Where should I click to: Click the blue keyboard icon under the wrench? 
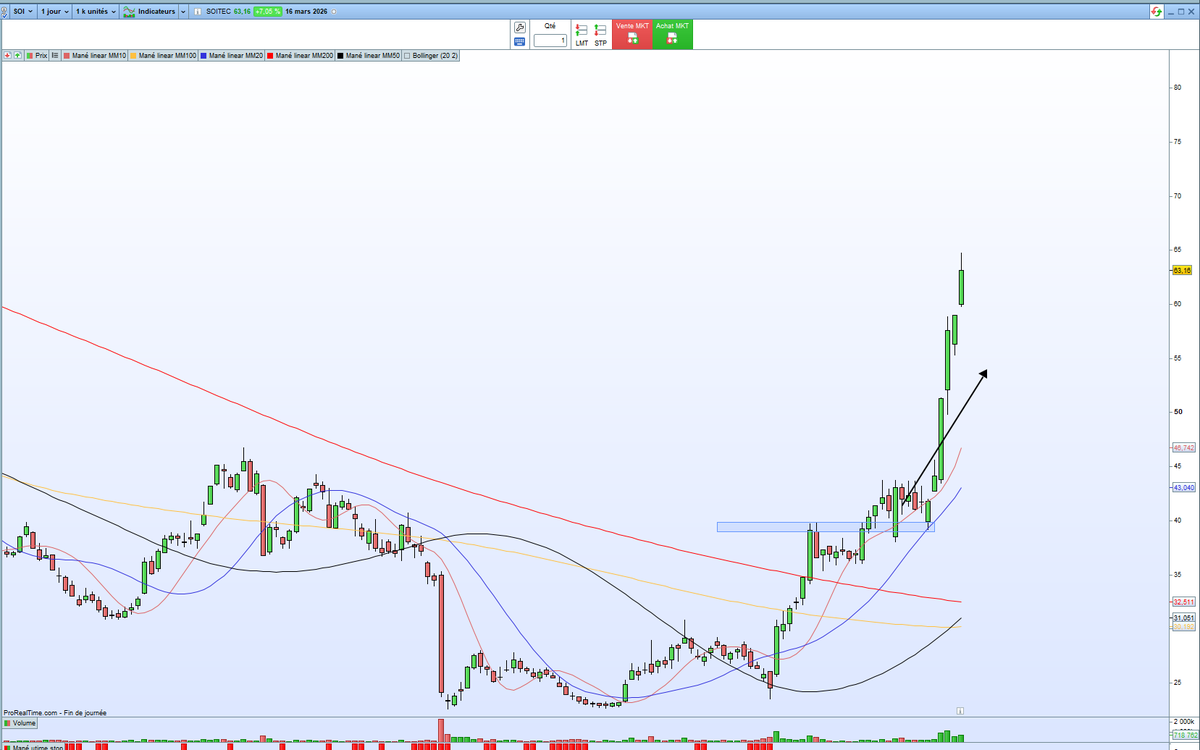point(520,41)
